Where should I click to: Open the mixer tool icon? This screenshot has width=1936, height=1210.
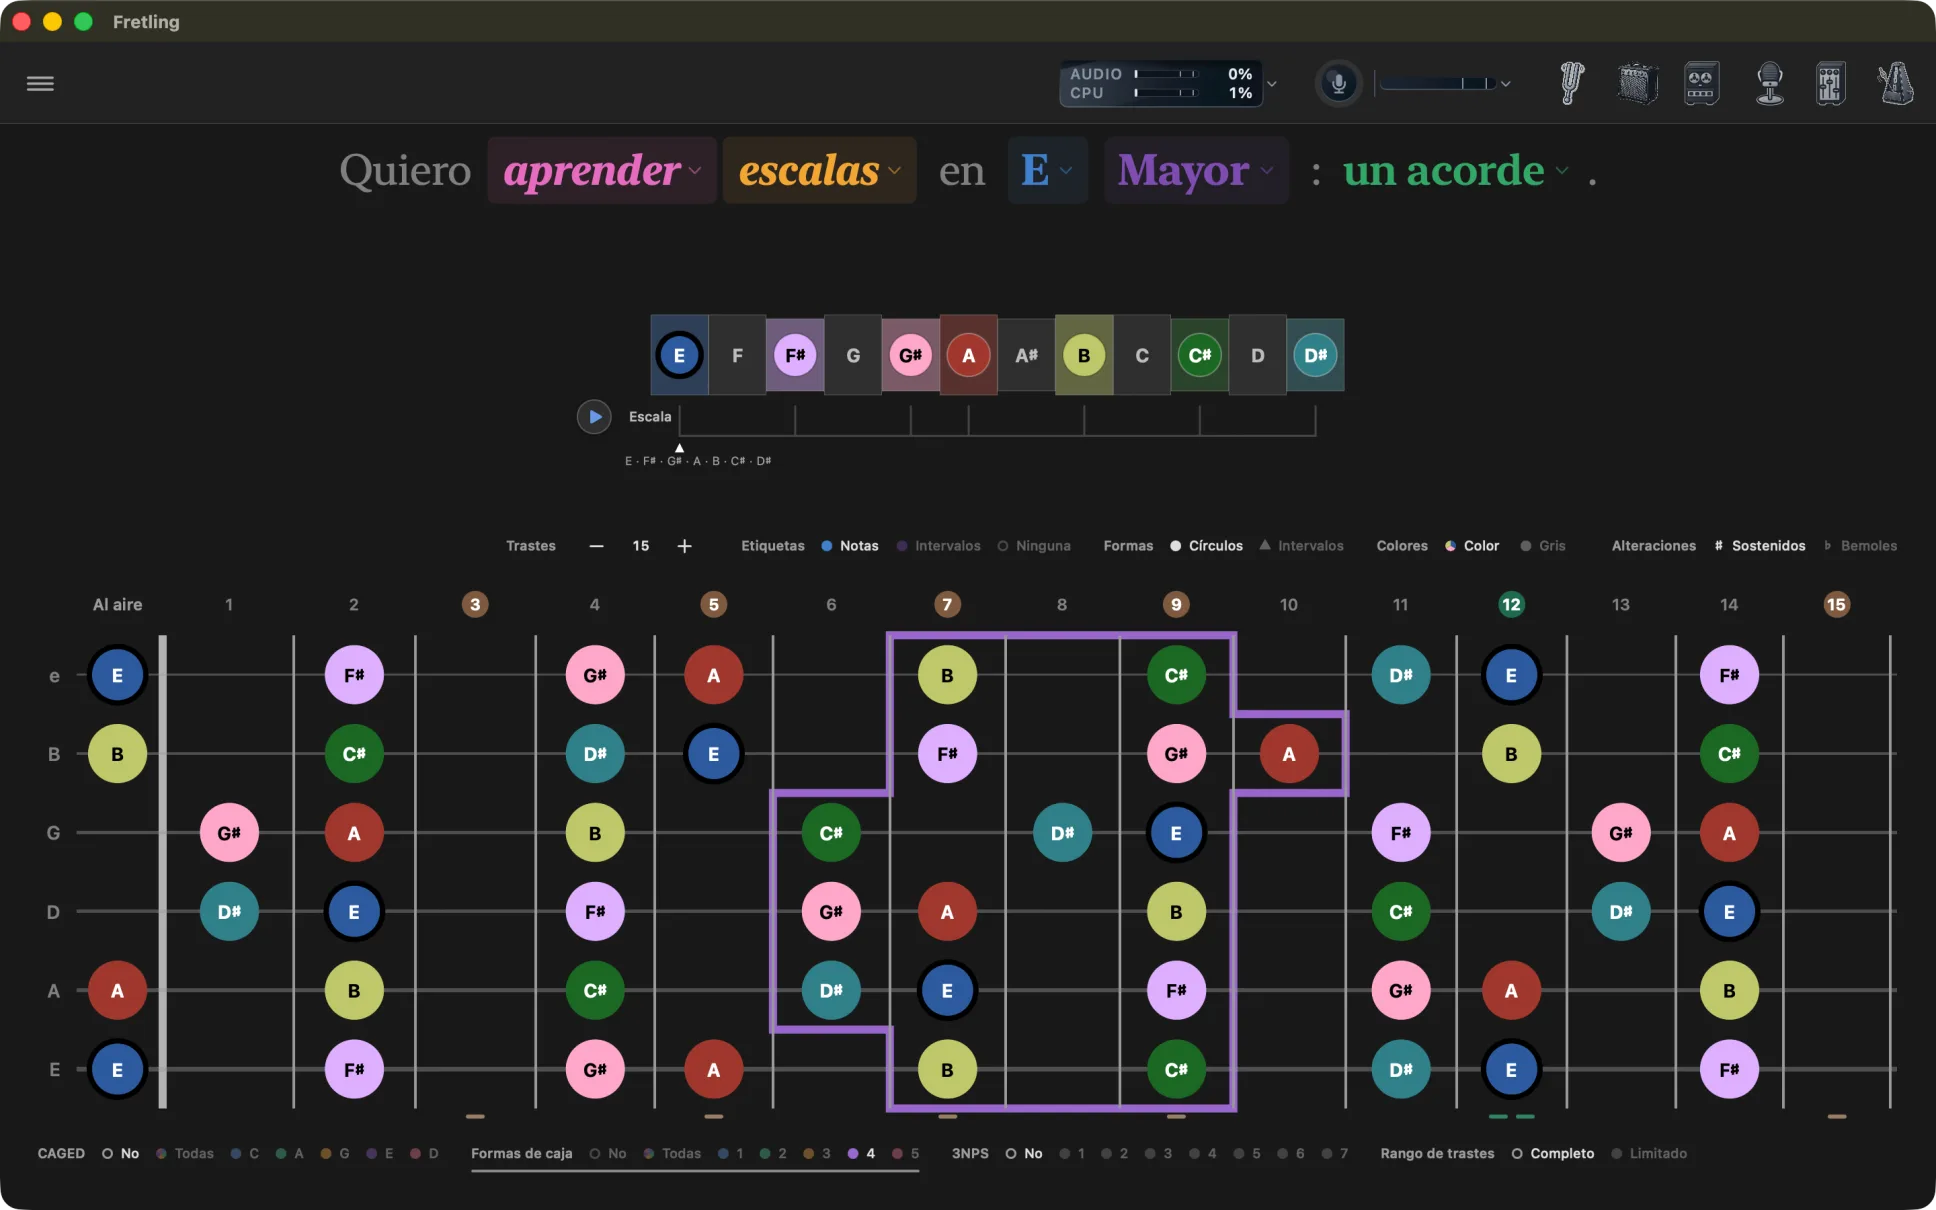click(x=1830, y=83)
